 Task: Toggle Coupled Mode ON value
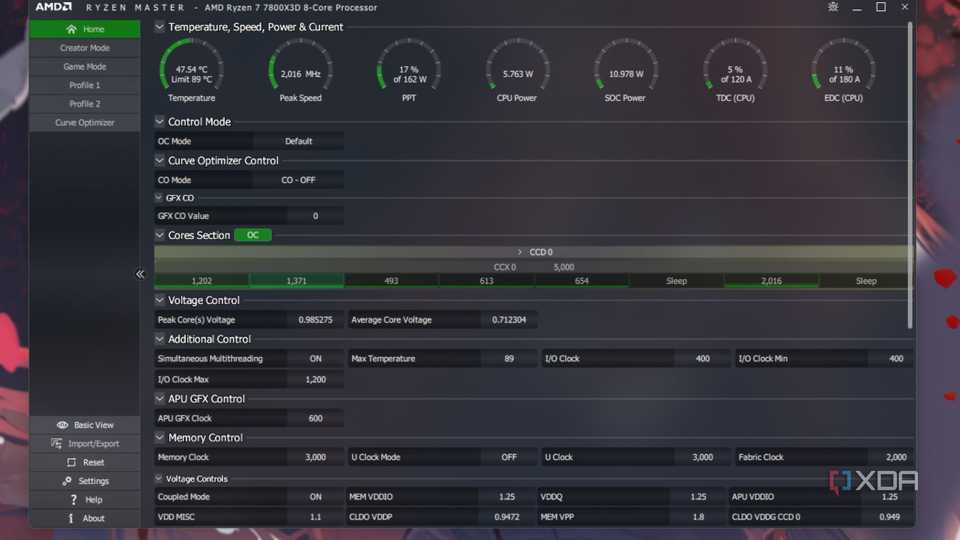(315, 496)
